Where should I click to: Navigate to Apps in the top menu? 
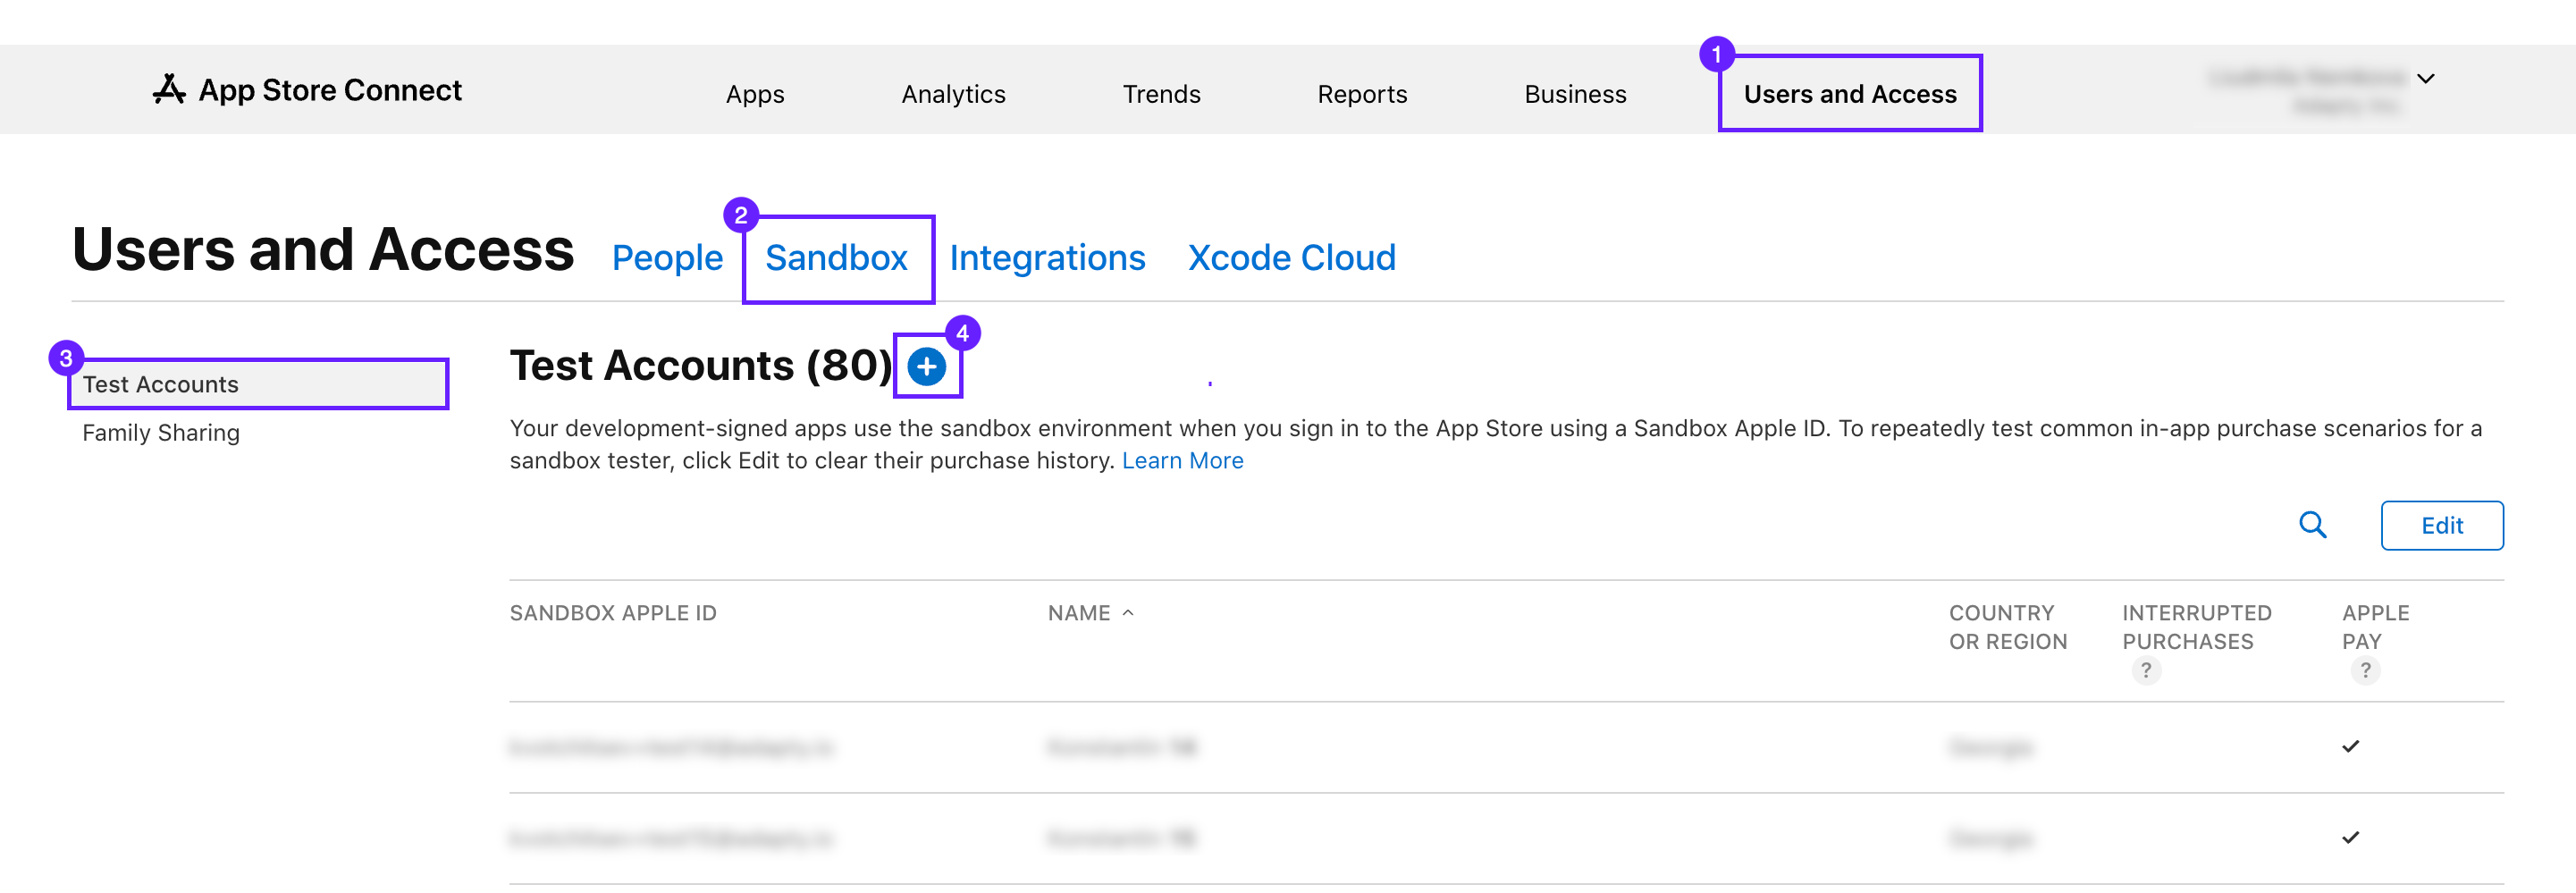click(755, 93)
